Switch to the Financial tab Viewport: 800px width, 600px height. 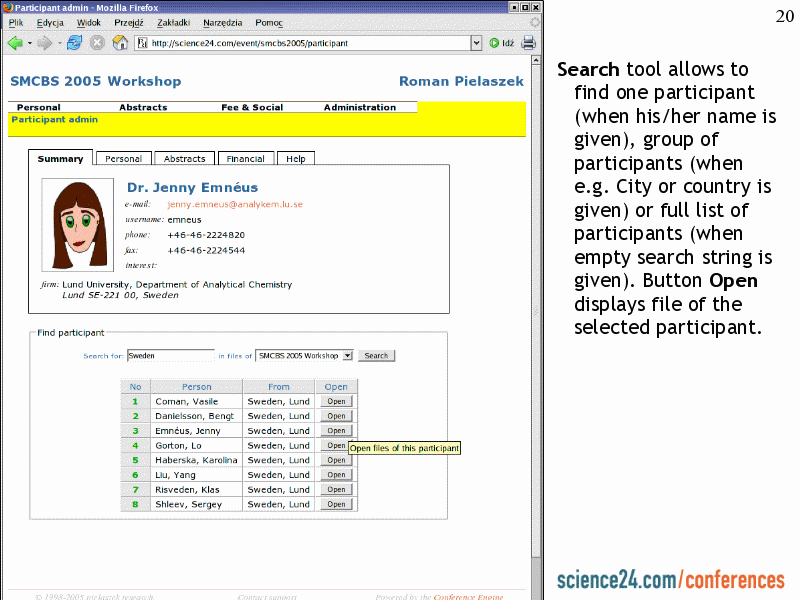pos(245,158)
